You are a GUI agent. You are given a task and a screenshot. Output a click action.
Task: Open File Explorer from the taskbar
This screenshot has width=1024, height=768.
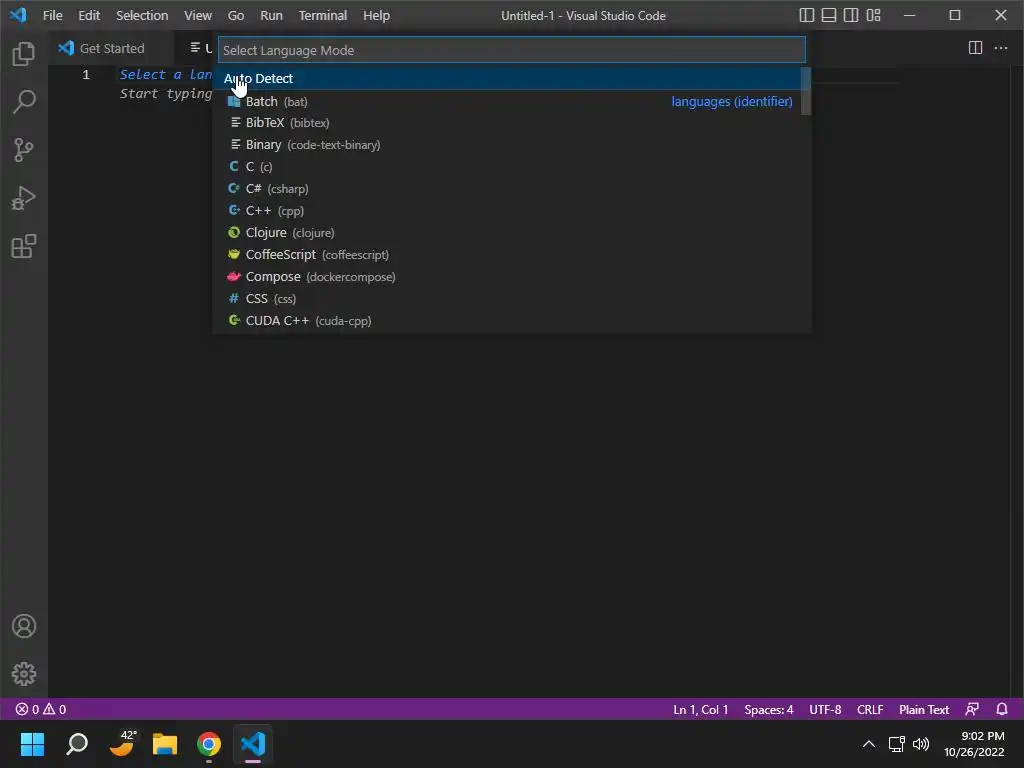tap(165, 744)
